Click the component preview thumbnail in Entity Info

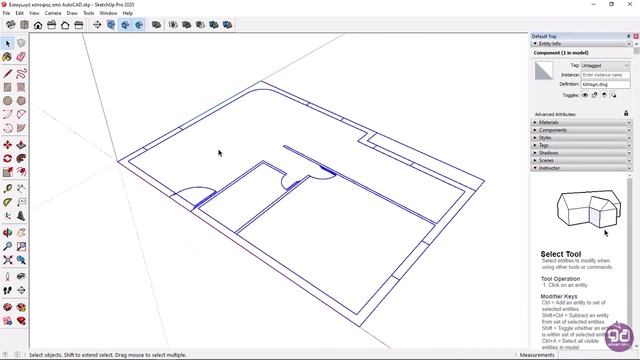(x=544, y=71)
